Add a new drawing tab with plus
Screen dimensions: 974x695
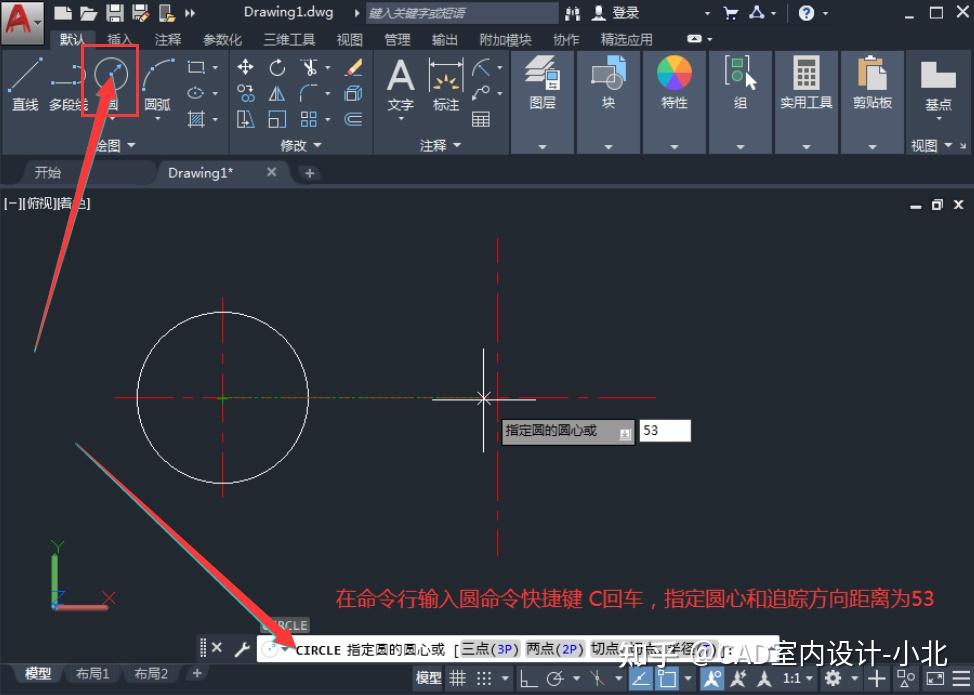(310, 173)
